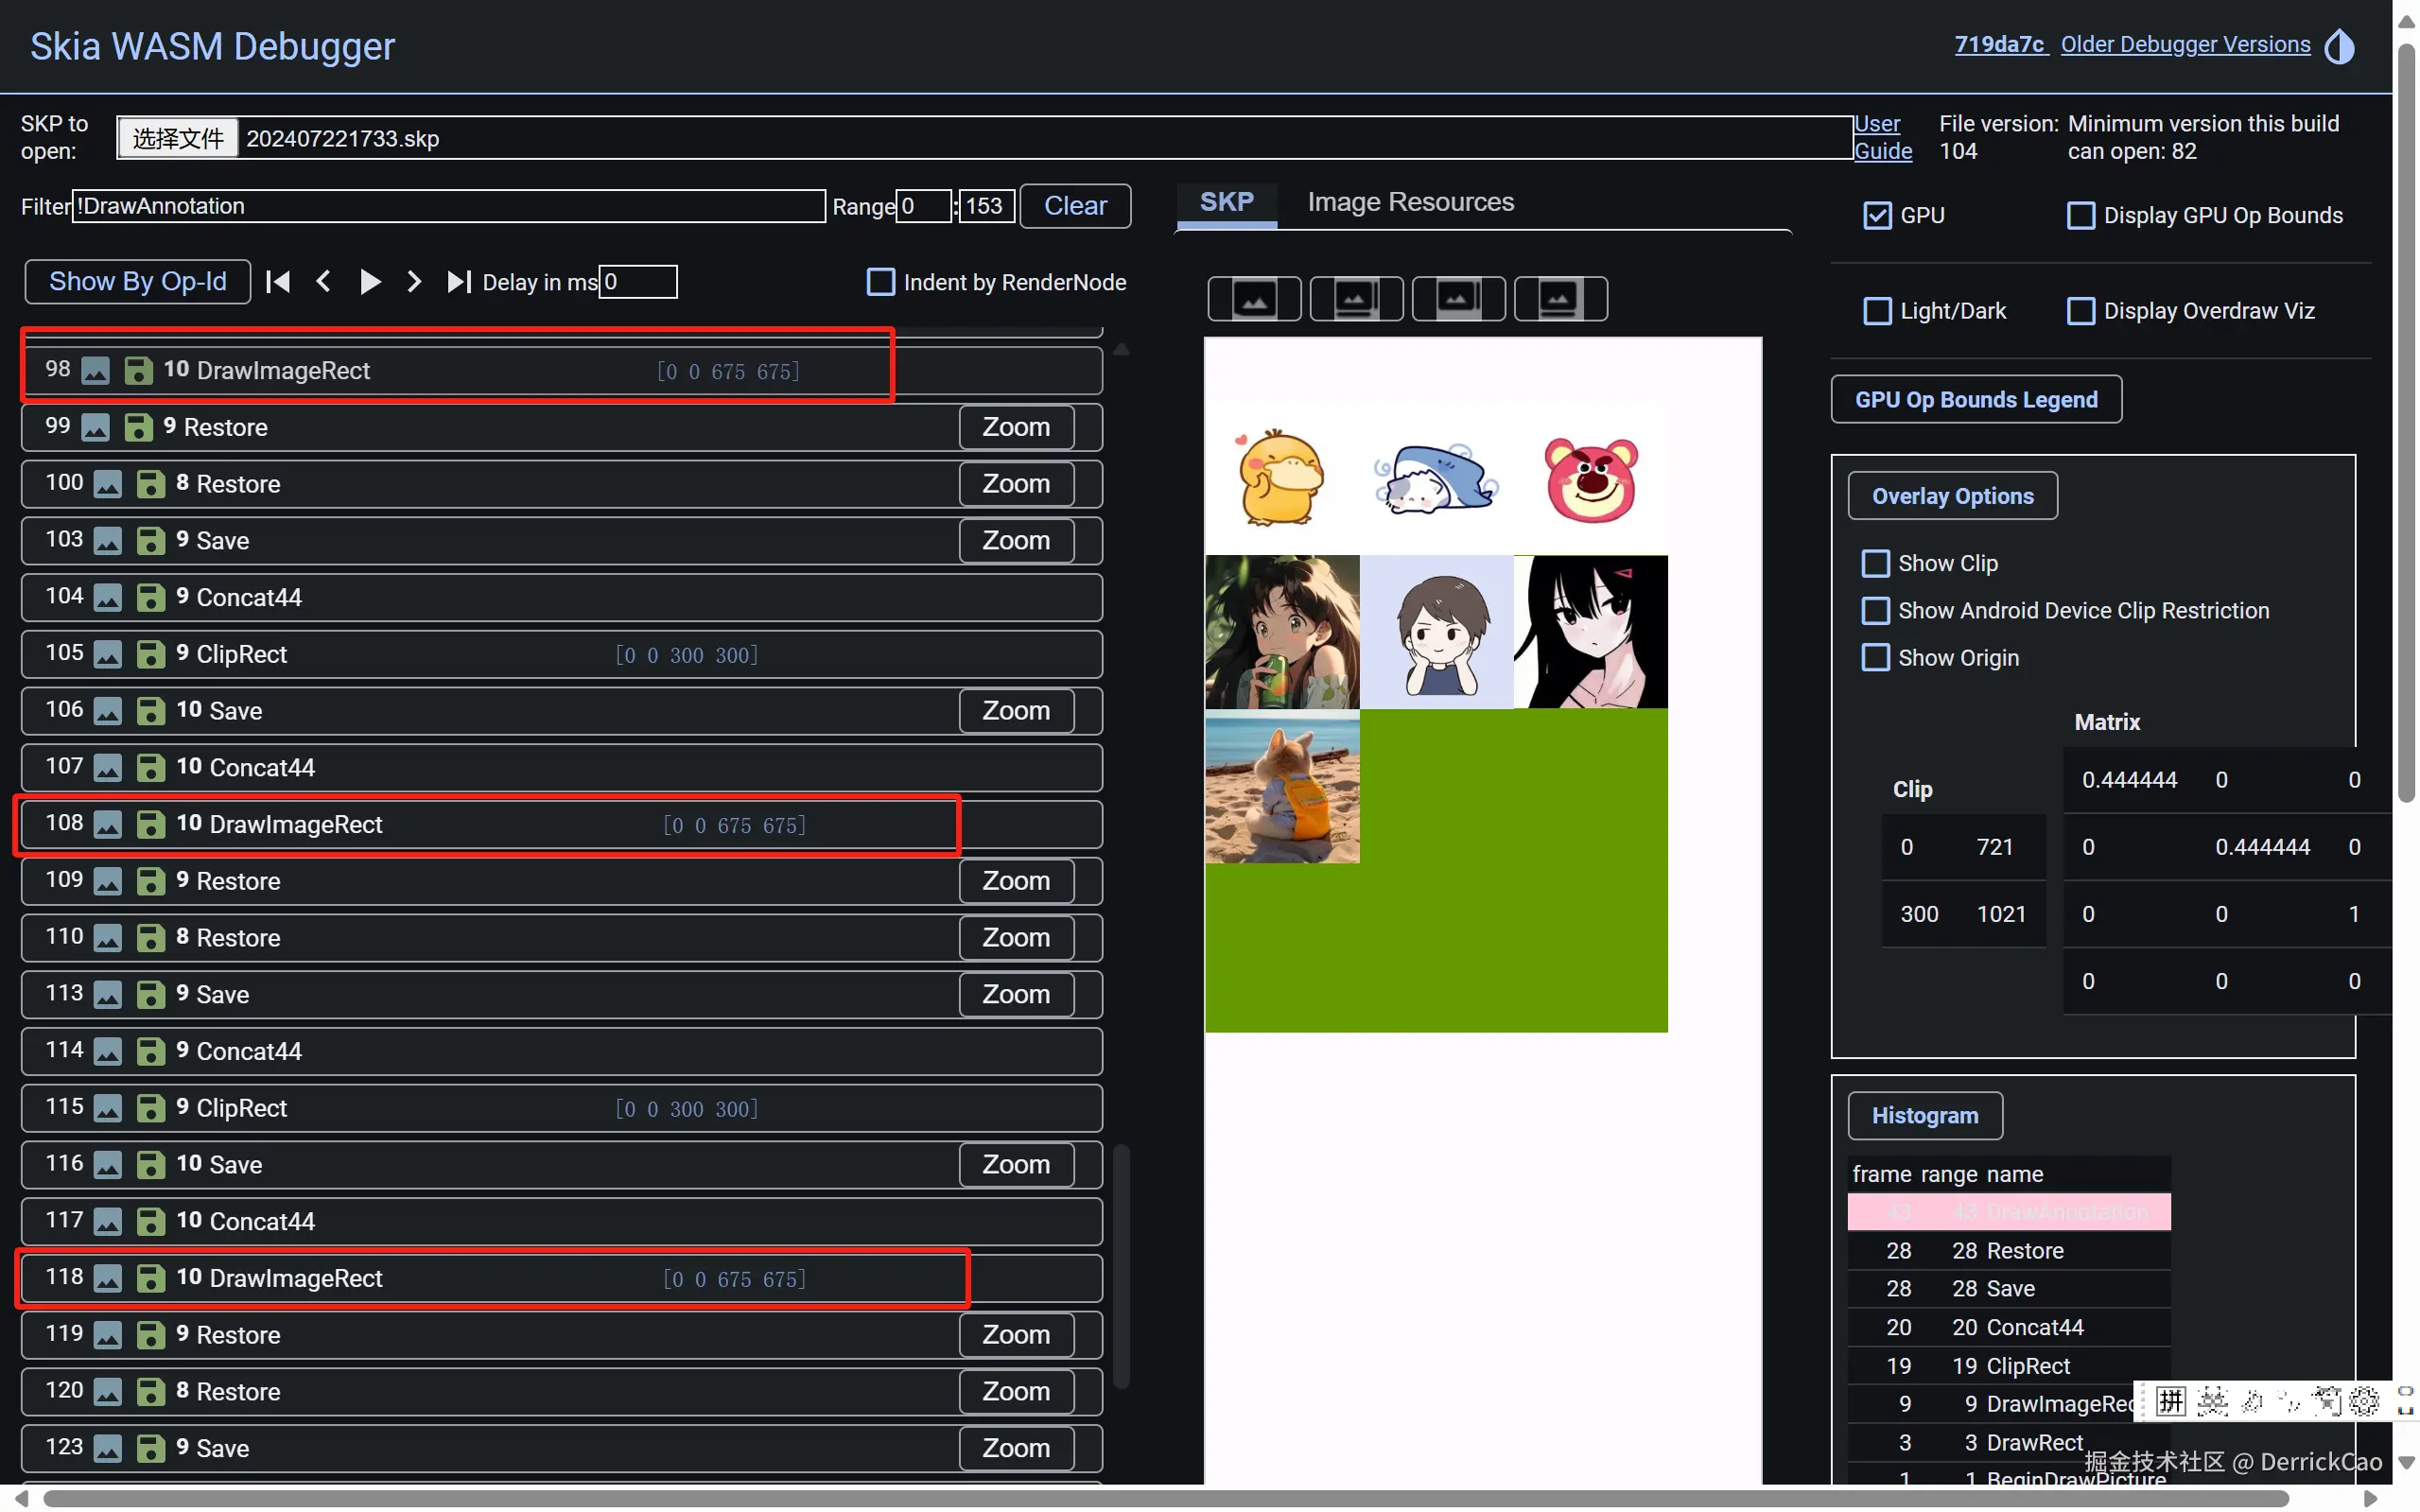Jump to first command playback button

pos(278,282)
